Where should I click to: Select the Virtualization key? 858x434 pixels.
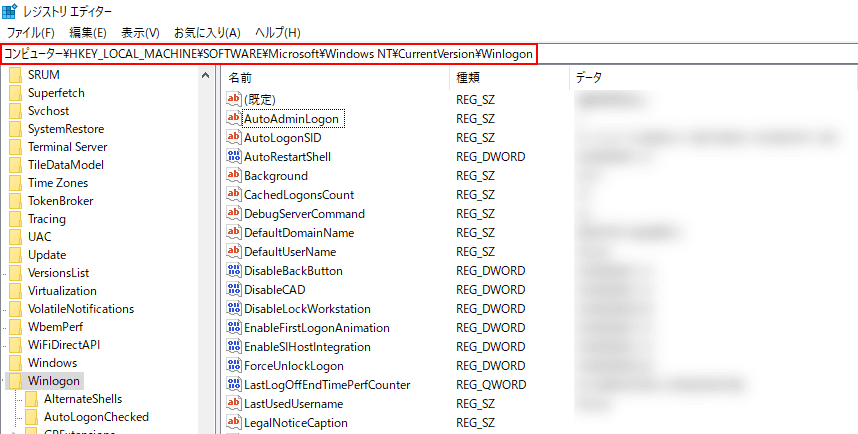tap(62, 291)
